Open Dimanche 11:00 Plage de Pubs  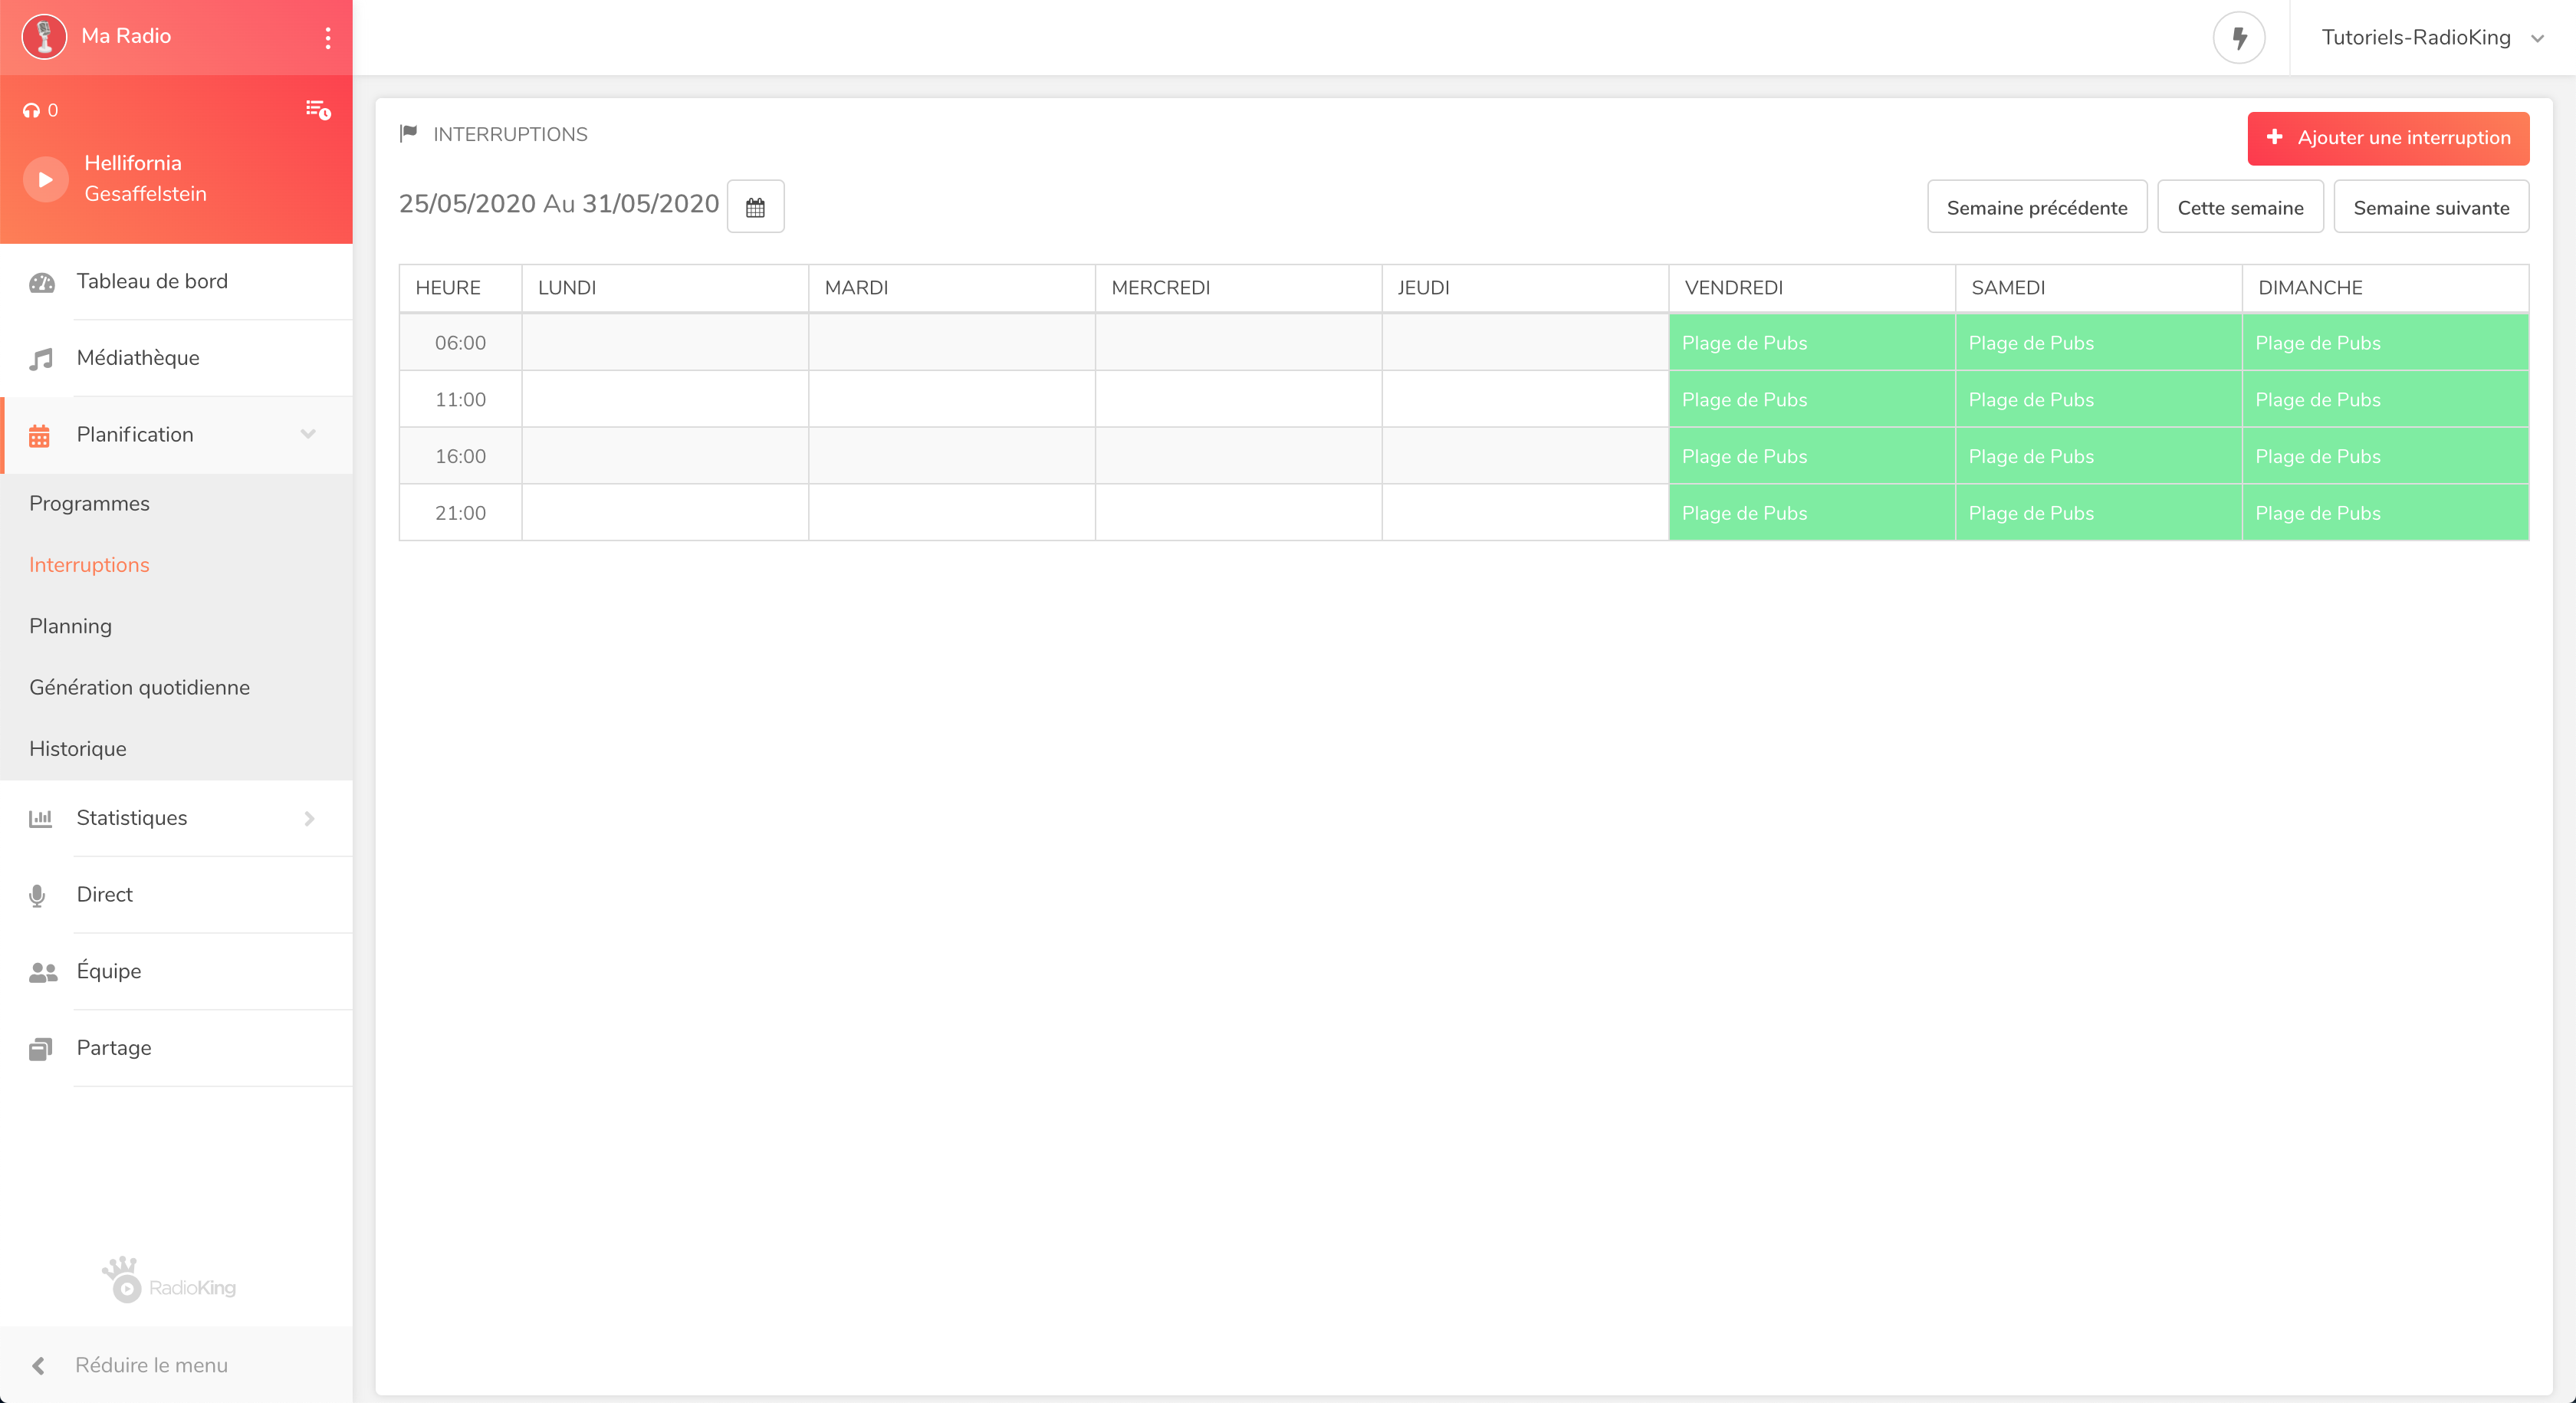pos(2385,400)
